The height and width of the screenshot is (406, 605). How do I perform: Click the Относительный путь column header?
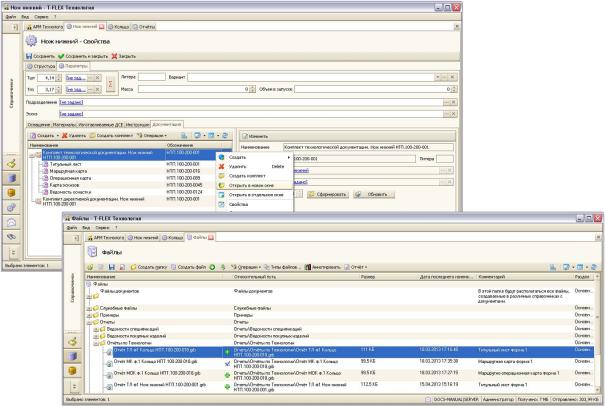296,277
